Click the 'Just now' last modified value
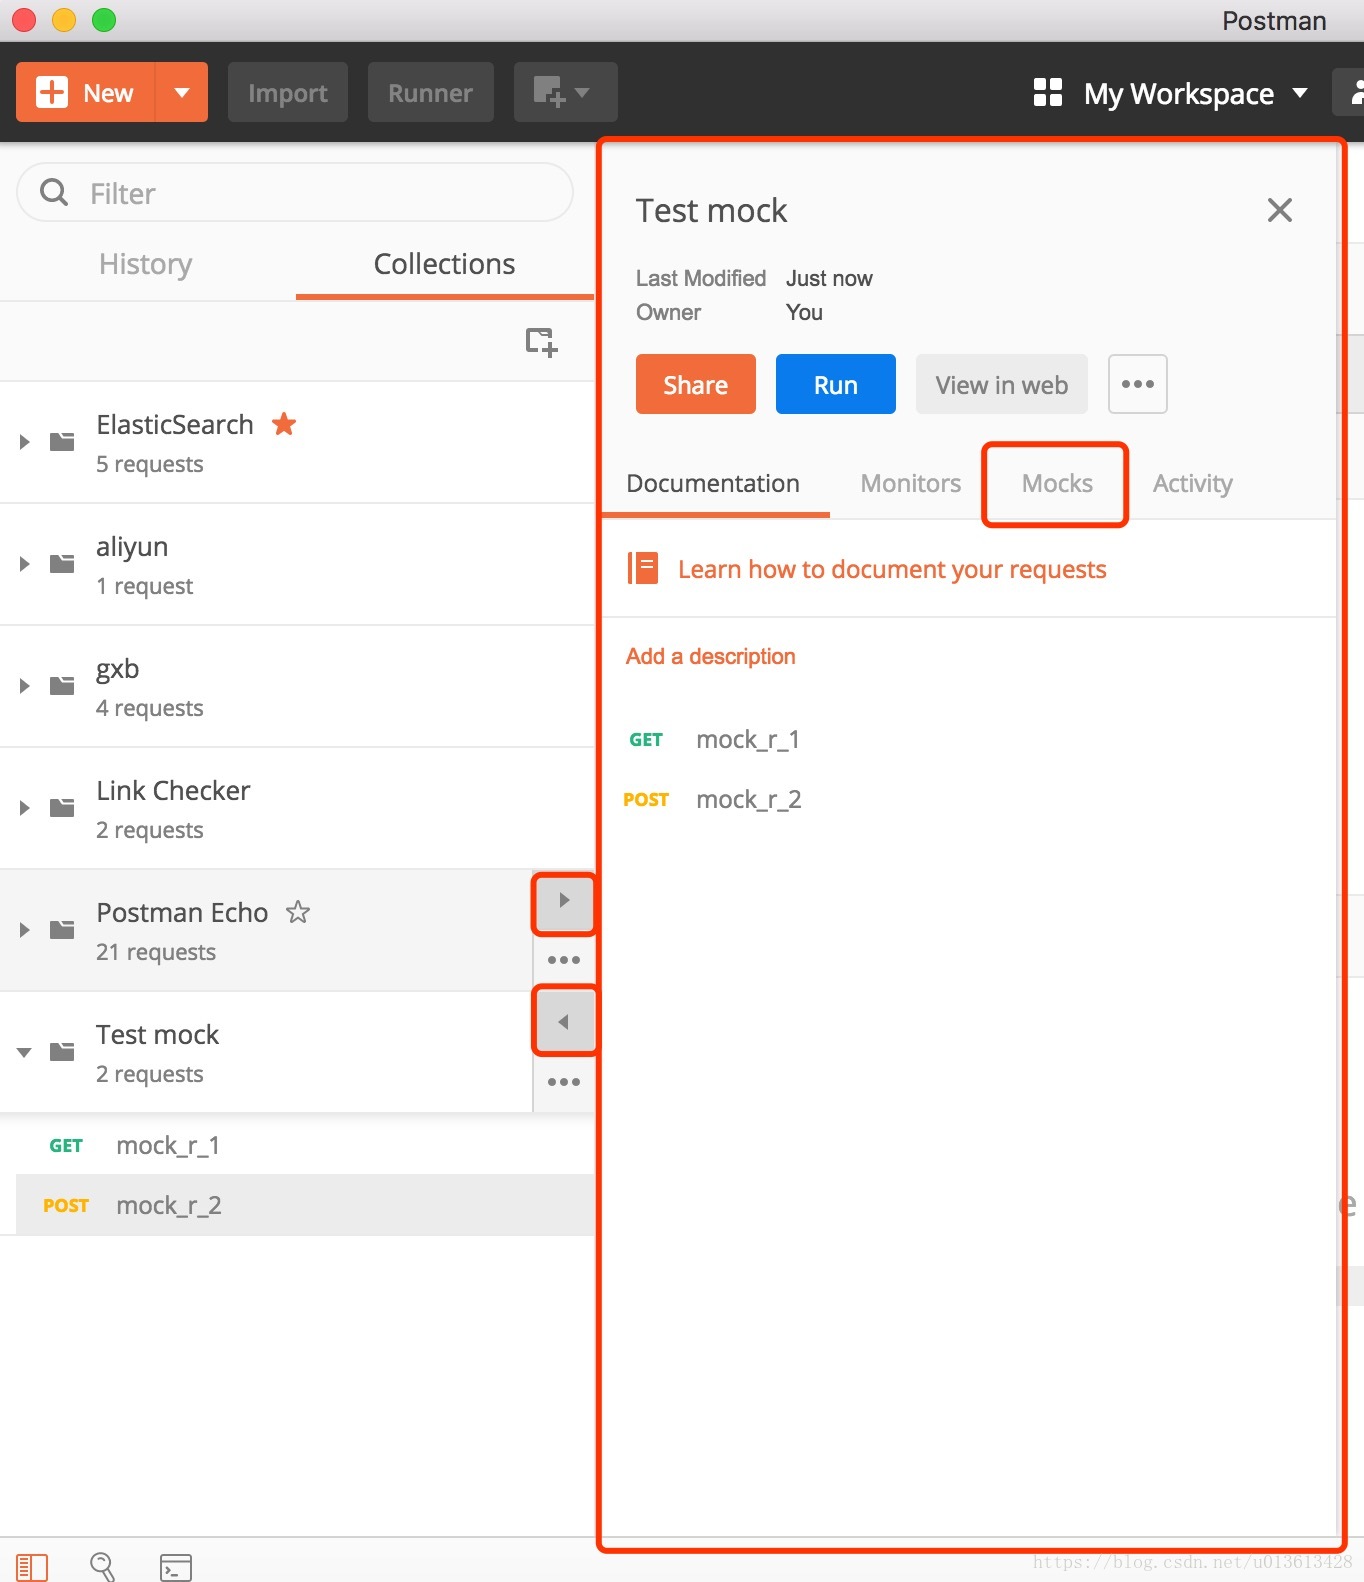1364x1582 pixels. (829, 278)
